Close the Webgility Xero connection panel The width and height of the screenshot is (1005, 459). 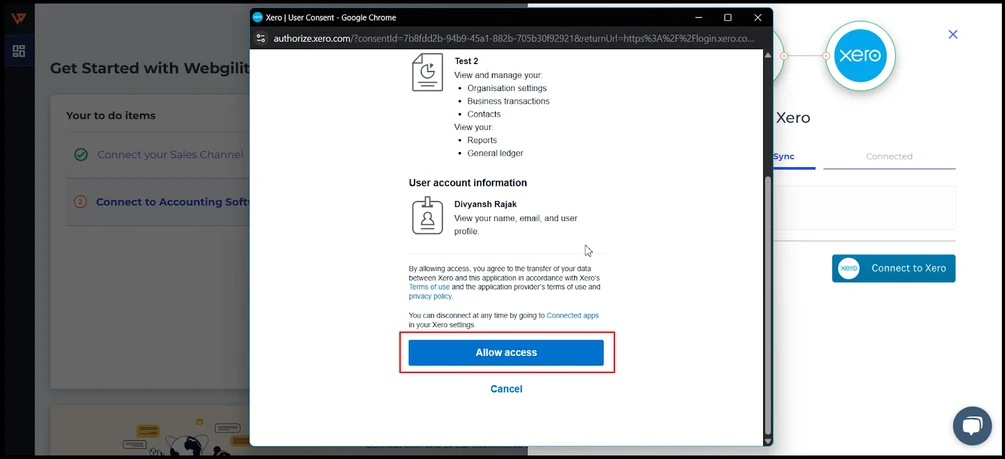pyautogui.click(x=953, y=35)
